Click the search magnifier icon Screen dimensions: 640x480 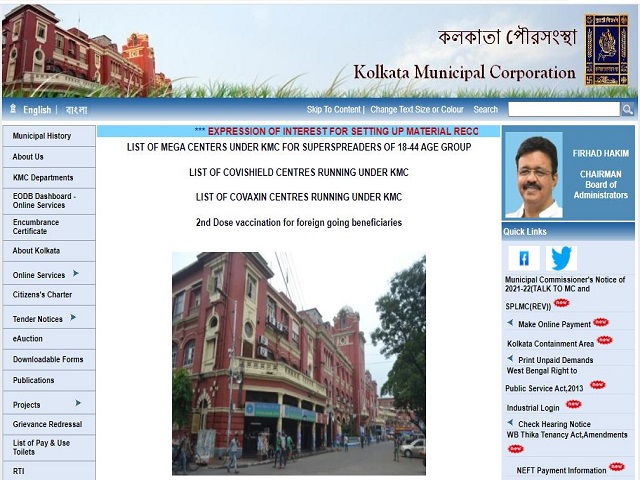point(627,109)
